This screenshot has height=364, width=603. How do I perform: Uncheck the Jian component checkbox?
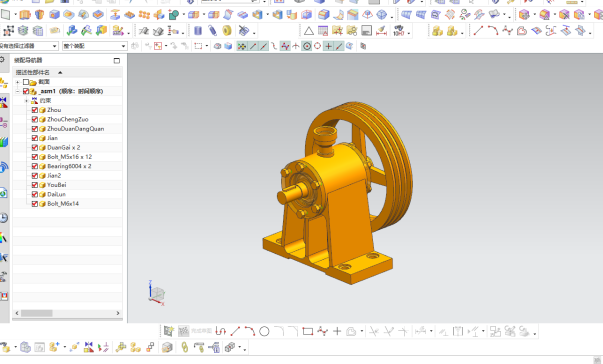[x=35, y=138]
